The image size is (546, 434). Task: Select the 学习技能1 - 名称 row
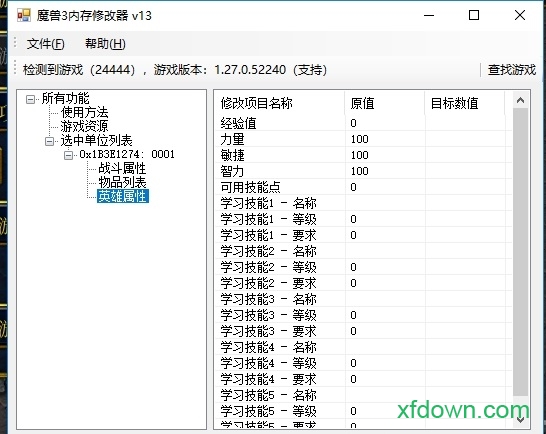364,203
